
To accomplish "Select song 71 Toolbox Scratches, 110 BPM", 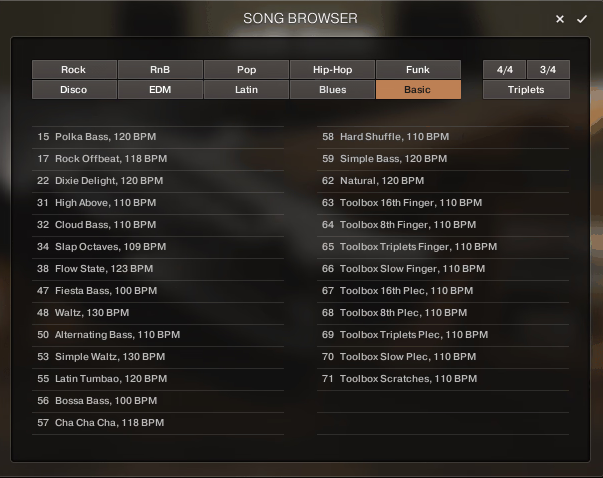I will 443,379.
